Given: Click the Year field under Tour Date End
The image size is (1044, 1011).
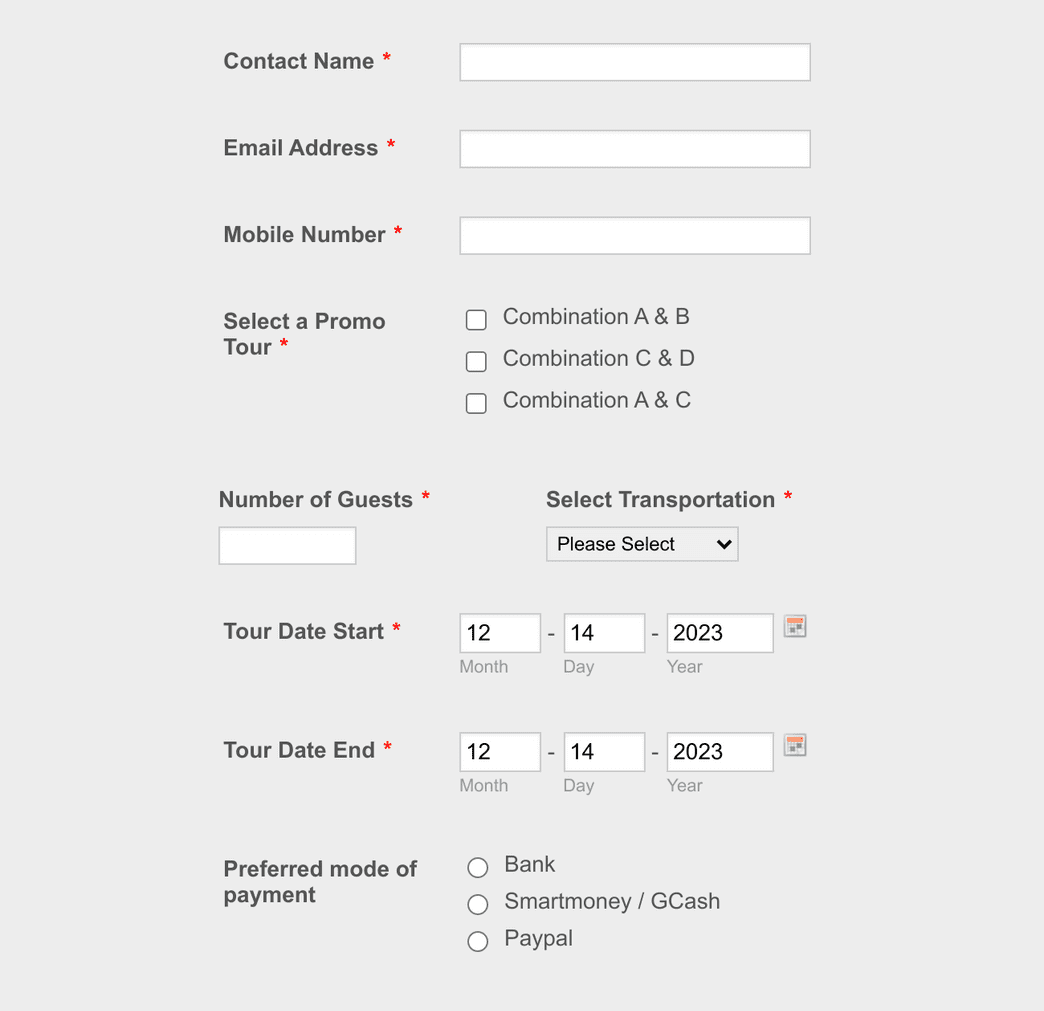Looking at the screenshot, I should (x=719, y=751).
